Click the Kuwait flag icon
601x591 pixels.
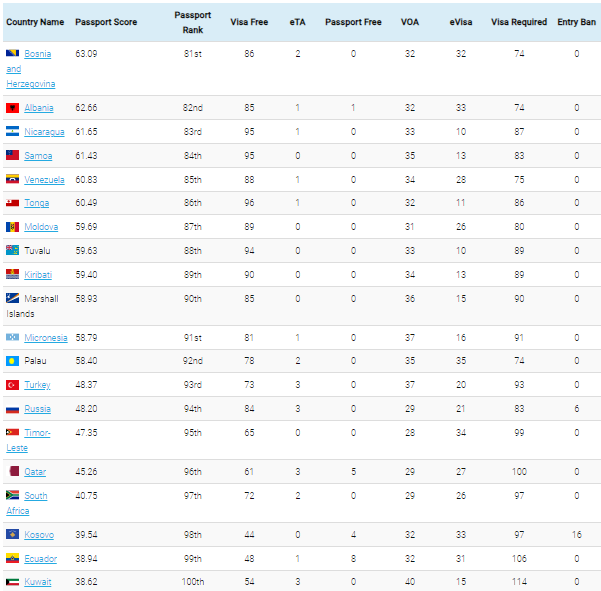[12, 582]
